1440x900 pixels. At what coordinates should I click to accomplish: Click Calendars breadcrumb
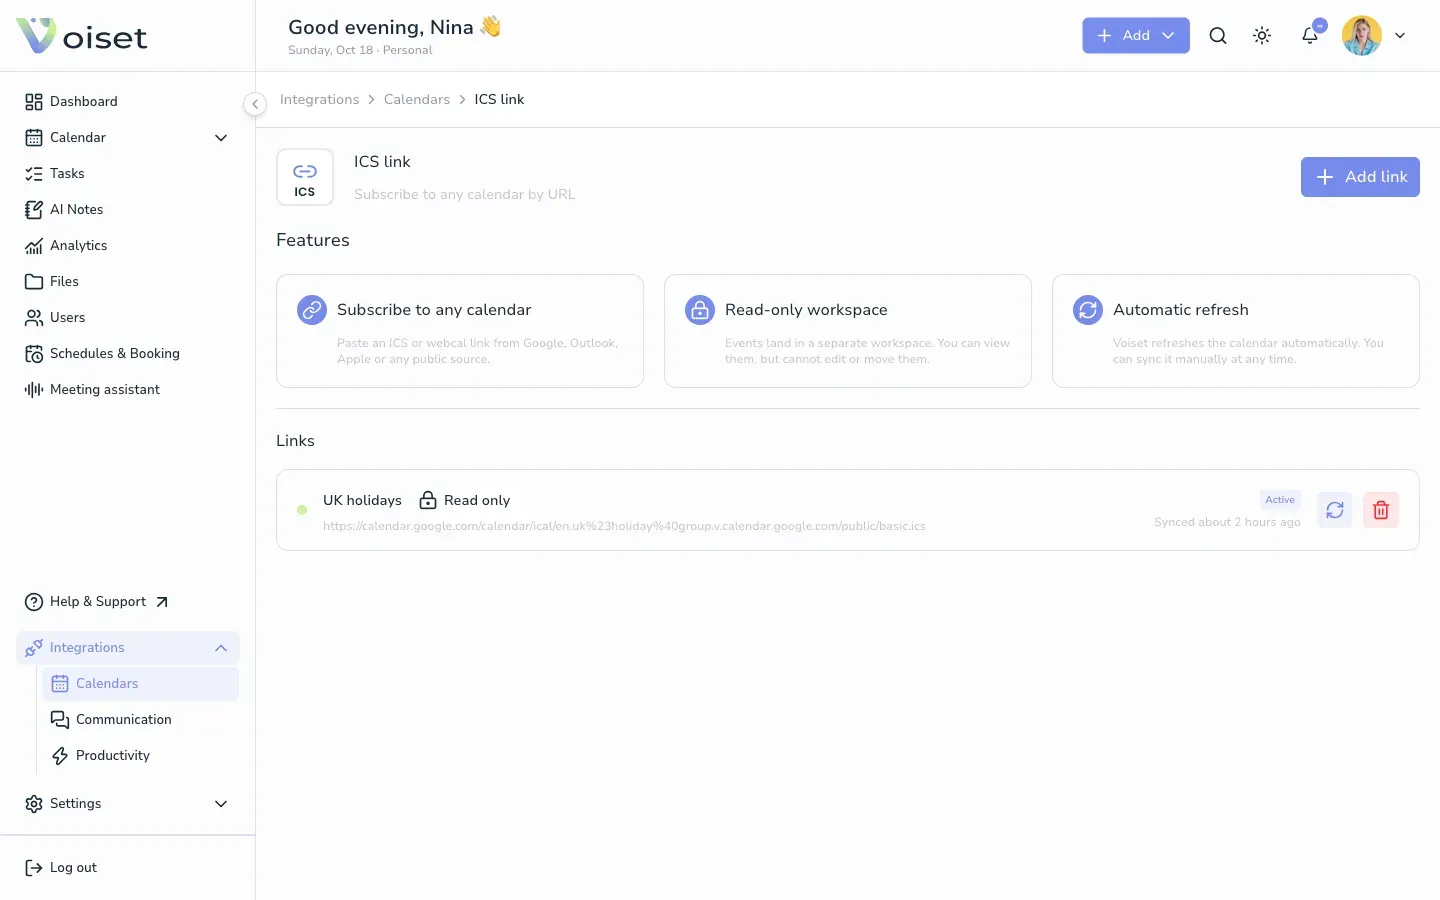[417, 99]
